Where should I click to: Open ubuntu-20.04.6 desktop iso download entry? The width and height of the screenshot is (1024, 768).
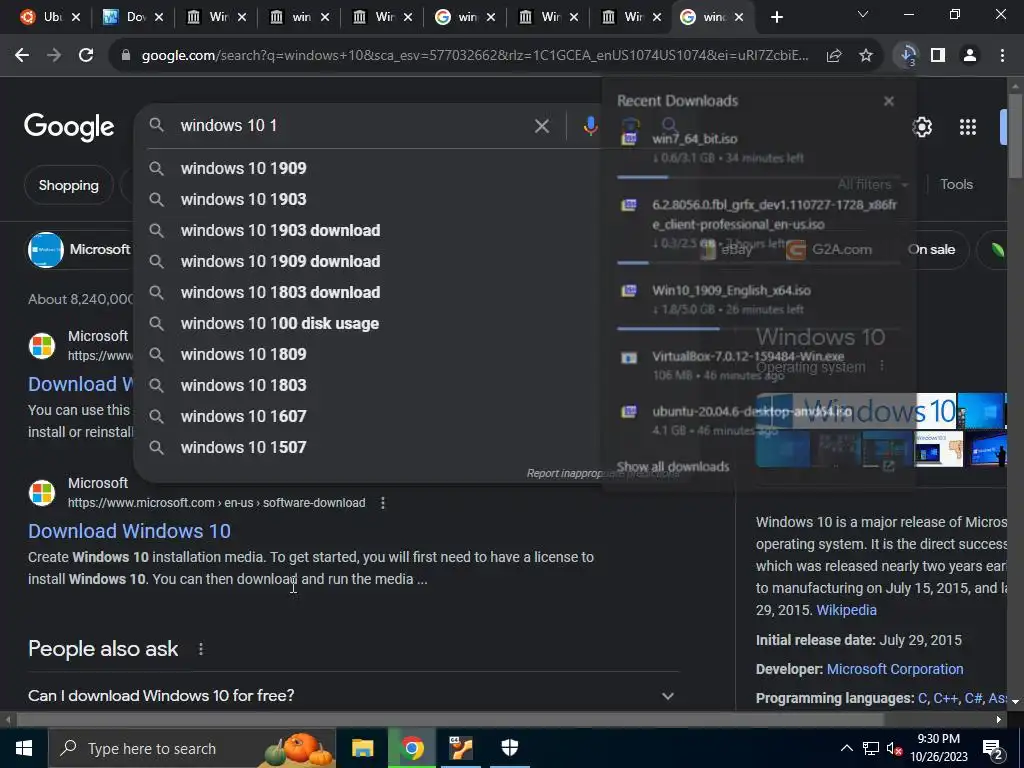pyautogui.click(x=758, y=421)
